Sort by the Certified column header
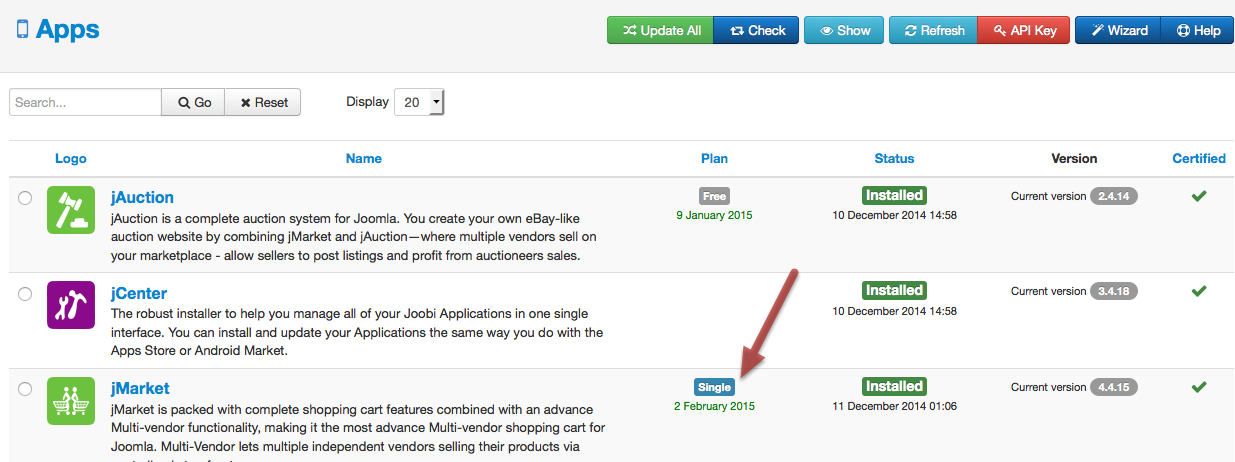Viewport: 1235px width, 462px height. [x=1199, y=158]
